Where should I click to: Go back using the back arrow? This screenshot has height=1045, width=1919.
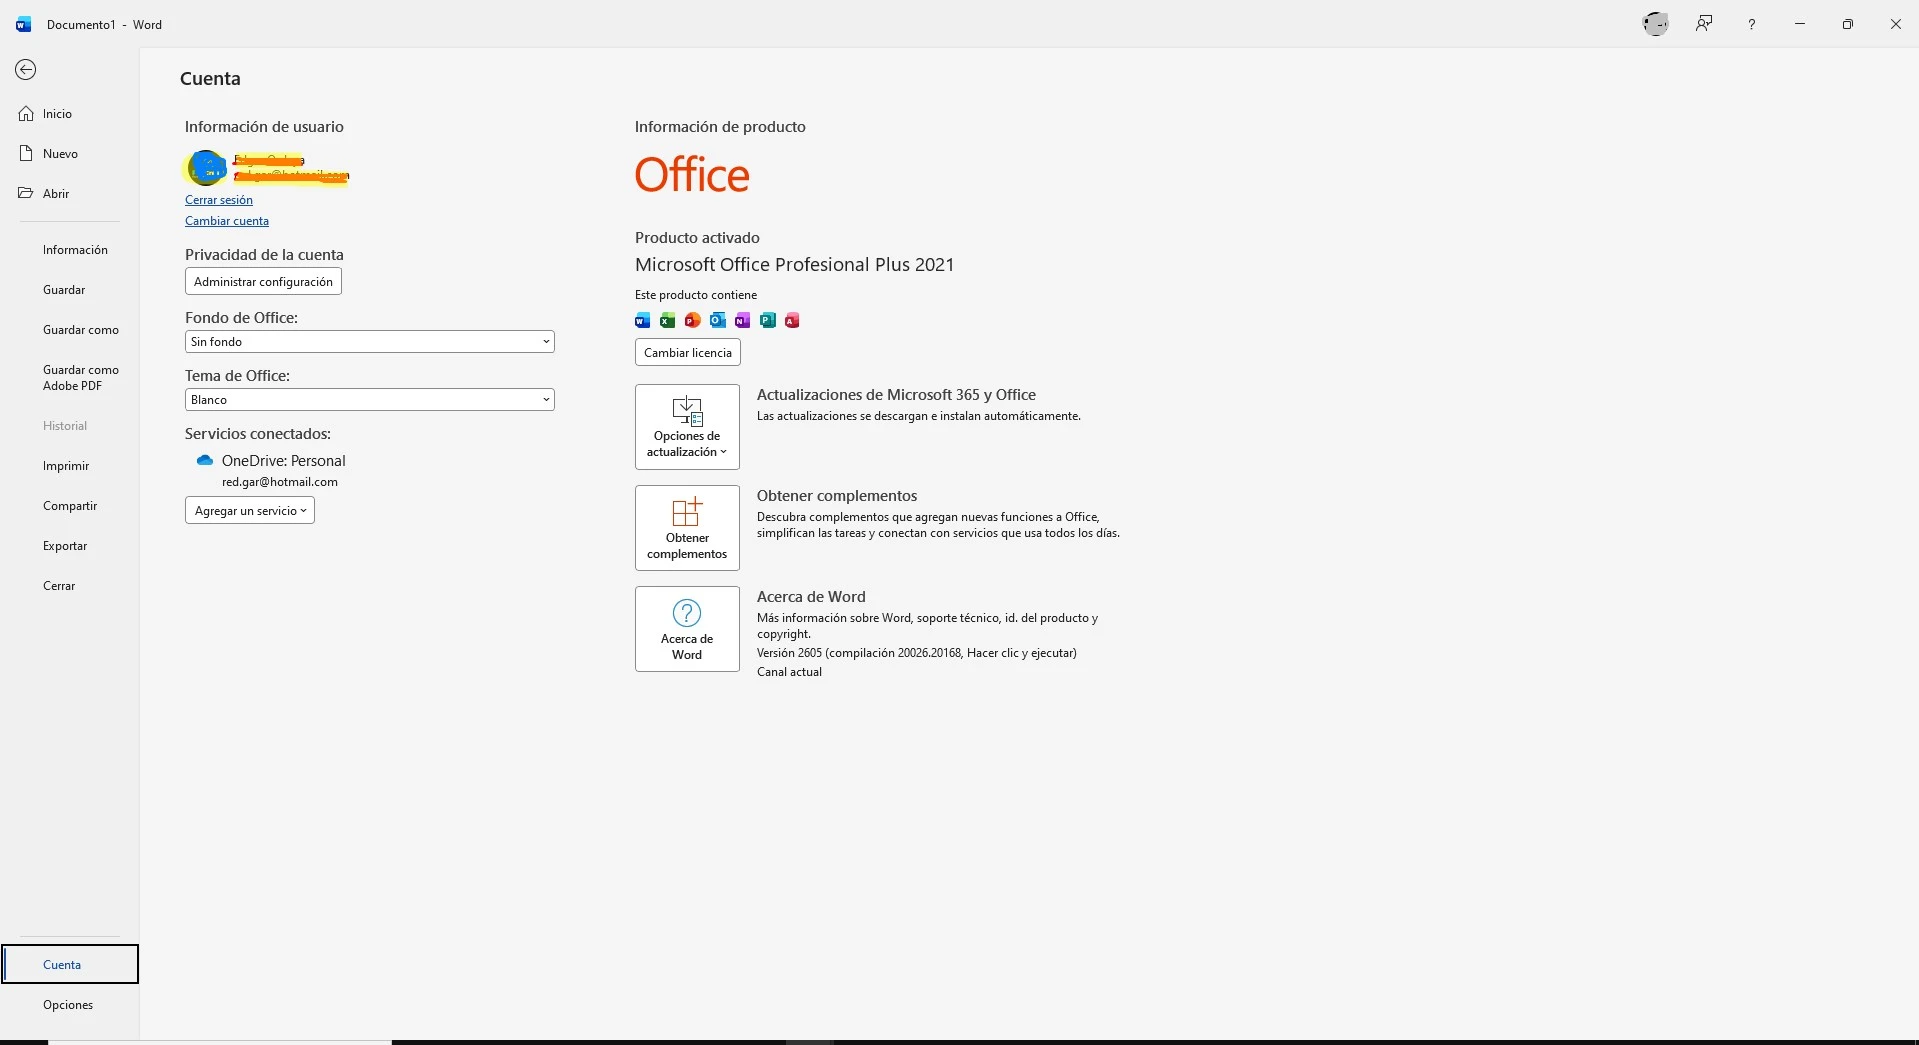point(26,69)
